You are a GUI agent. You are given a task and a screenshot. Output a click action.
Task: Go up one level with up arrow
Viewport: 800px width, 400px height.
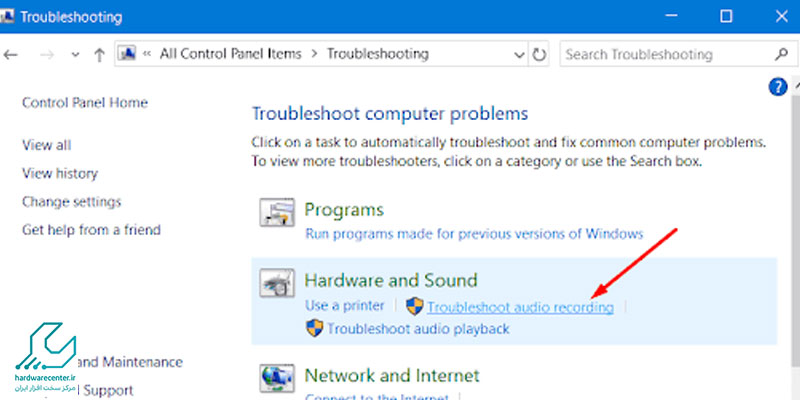point(99,55)
